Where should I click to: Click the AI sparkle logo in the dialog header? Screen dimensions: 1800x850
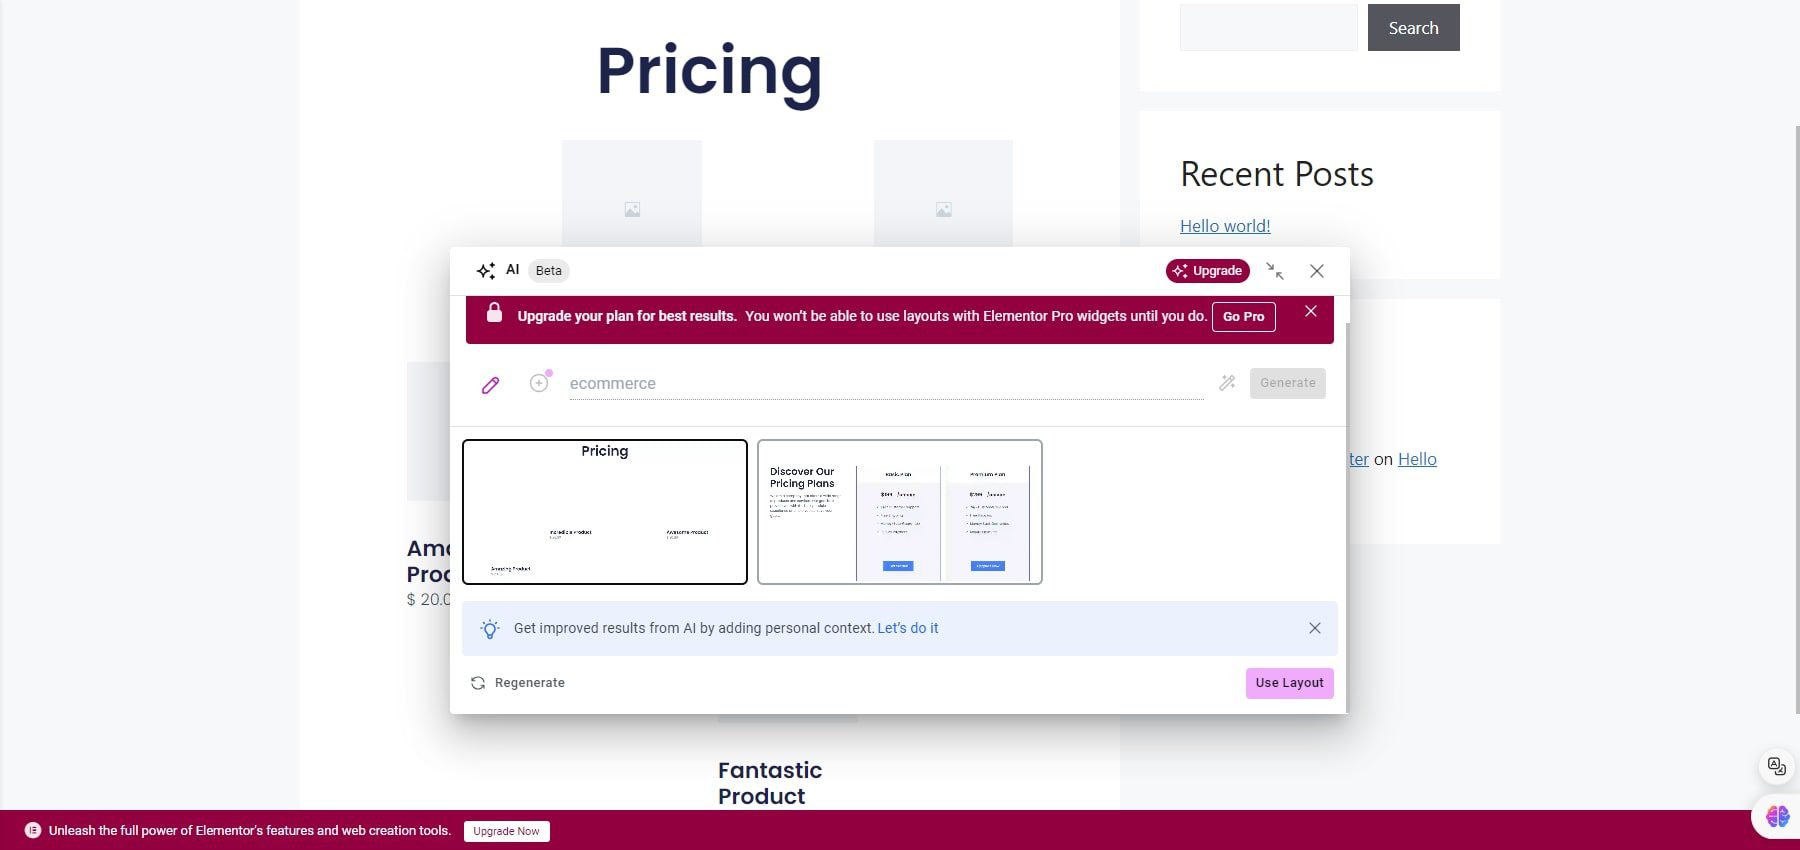[x=486, y=270]
